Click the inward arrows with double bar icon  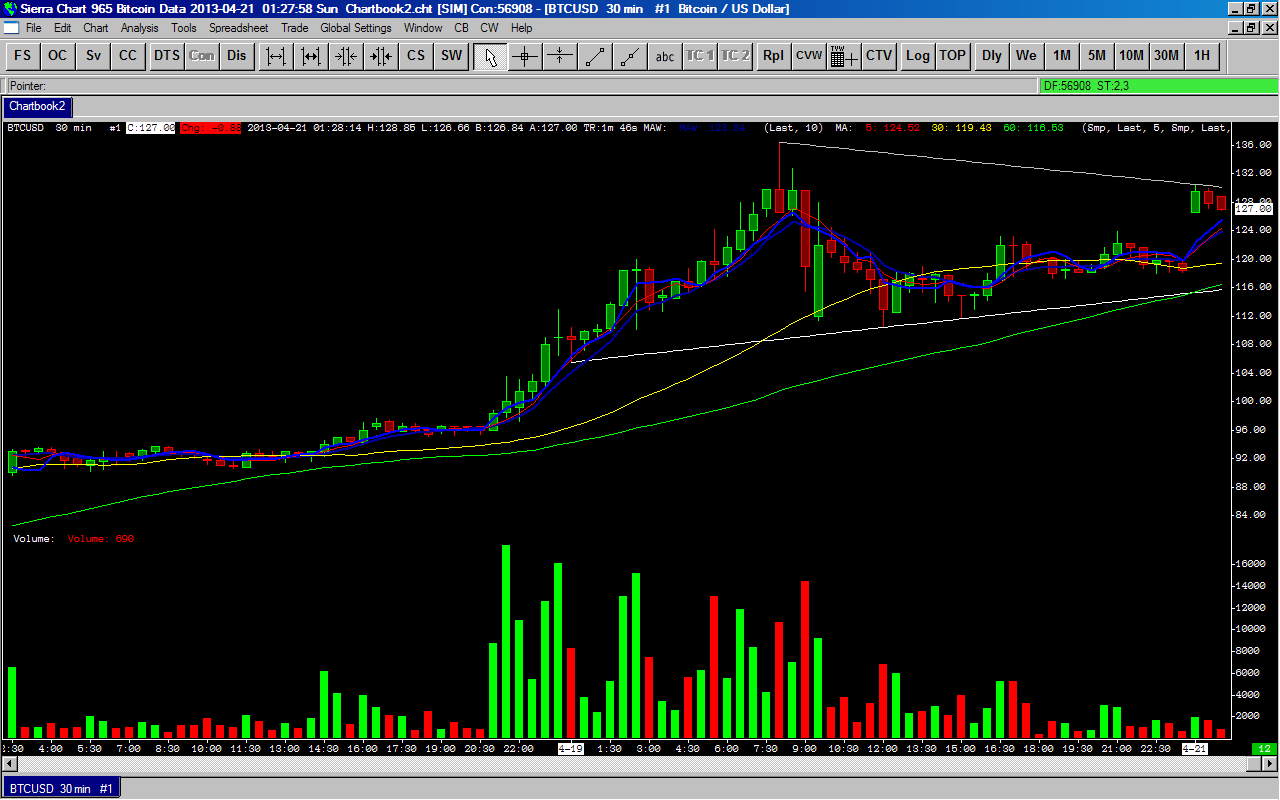tap(346, 56)
